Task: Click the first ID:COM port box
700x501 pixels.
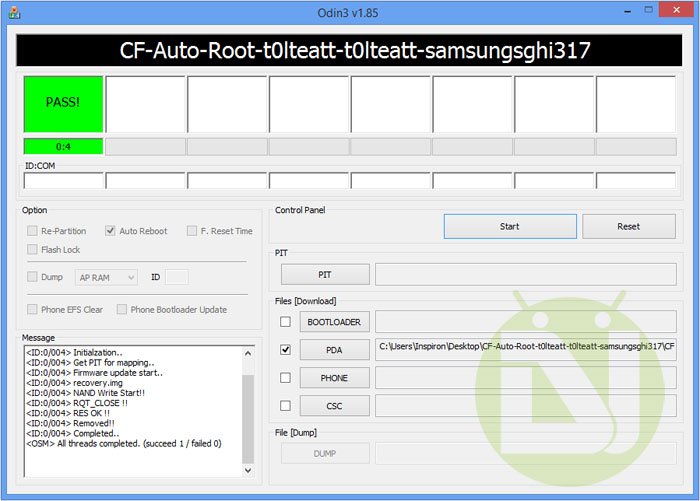Action: click(x=63, y=180)
